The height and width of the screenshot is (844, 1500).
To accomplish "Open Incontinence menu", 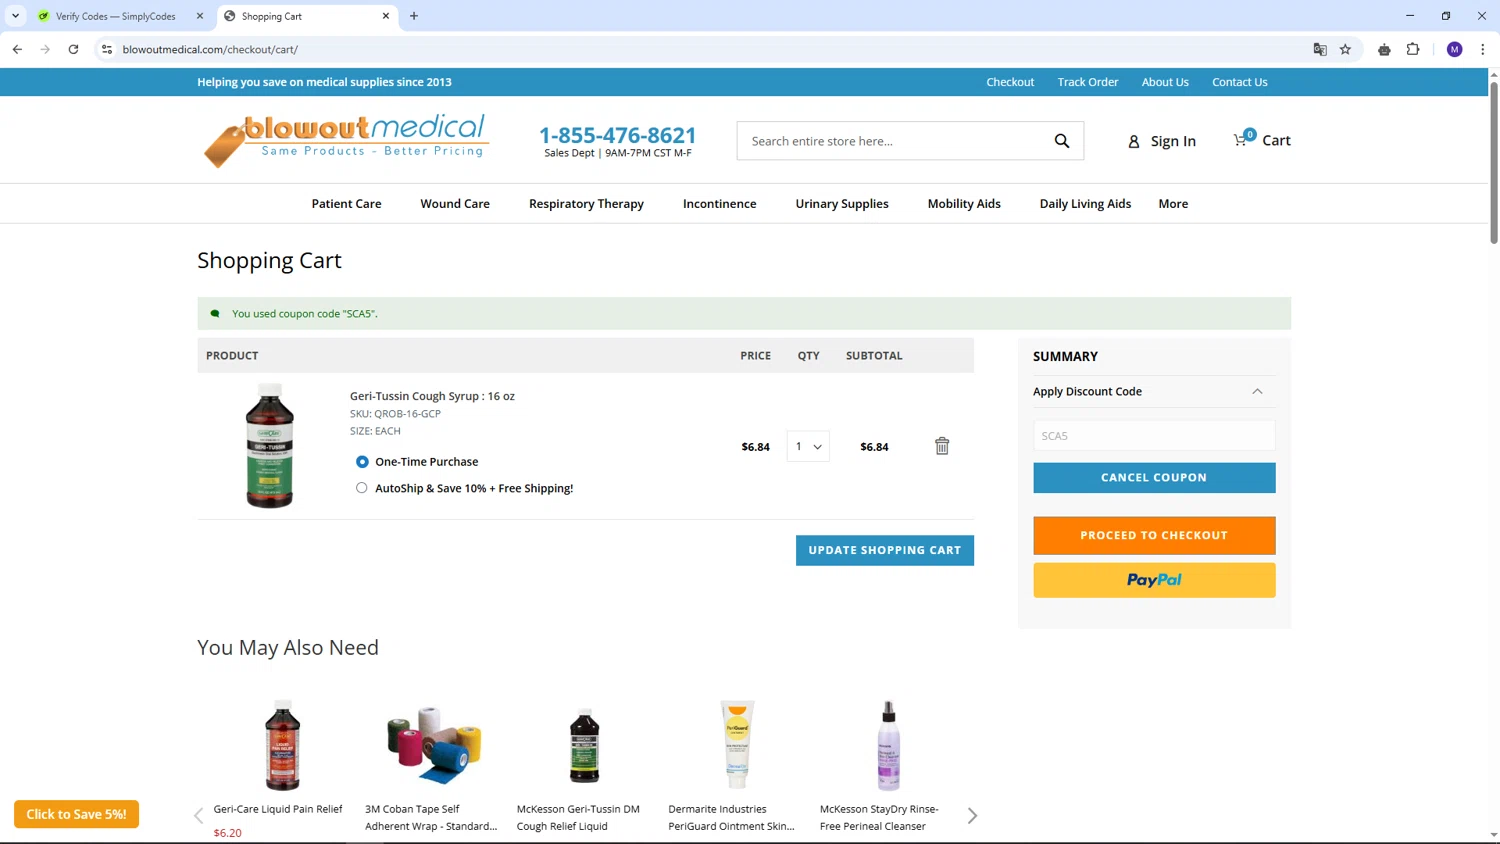I will pos(719,204).
